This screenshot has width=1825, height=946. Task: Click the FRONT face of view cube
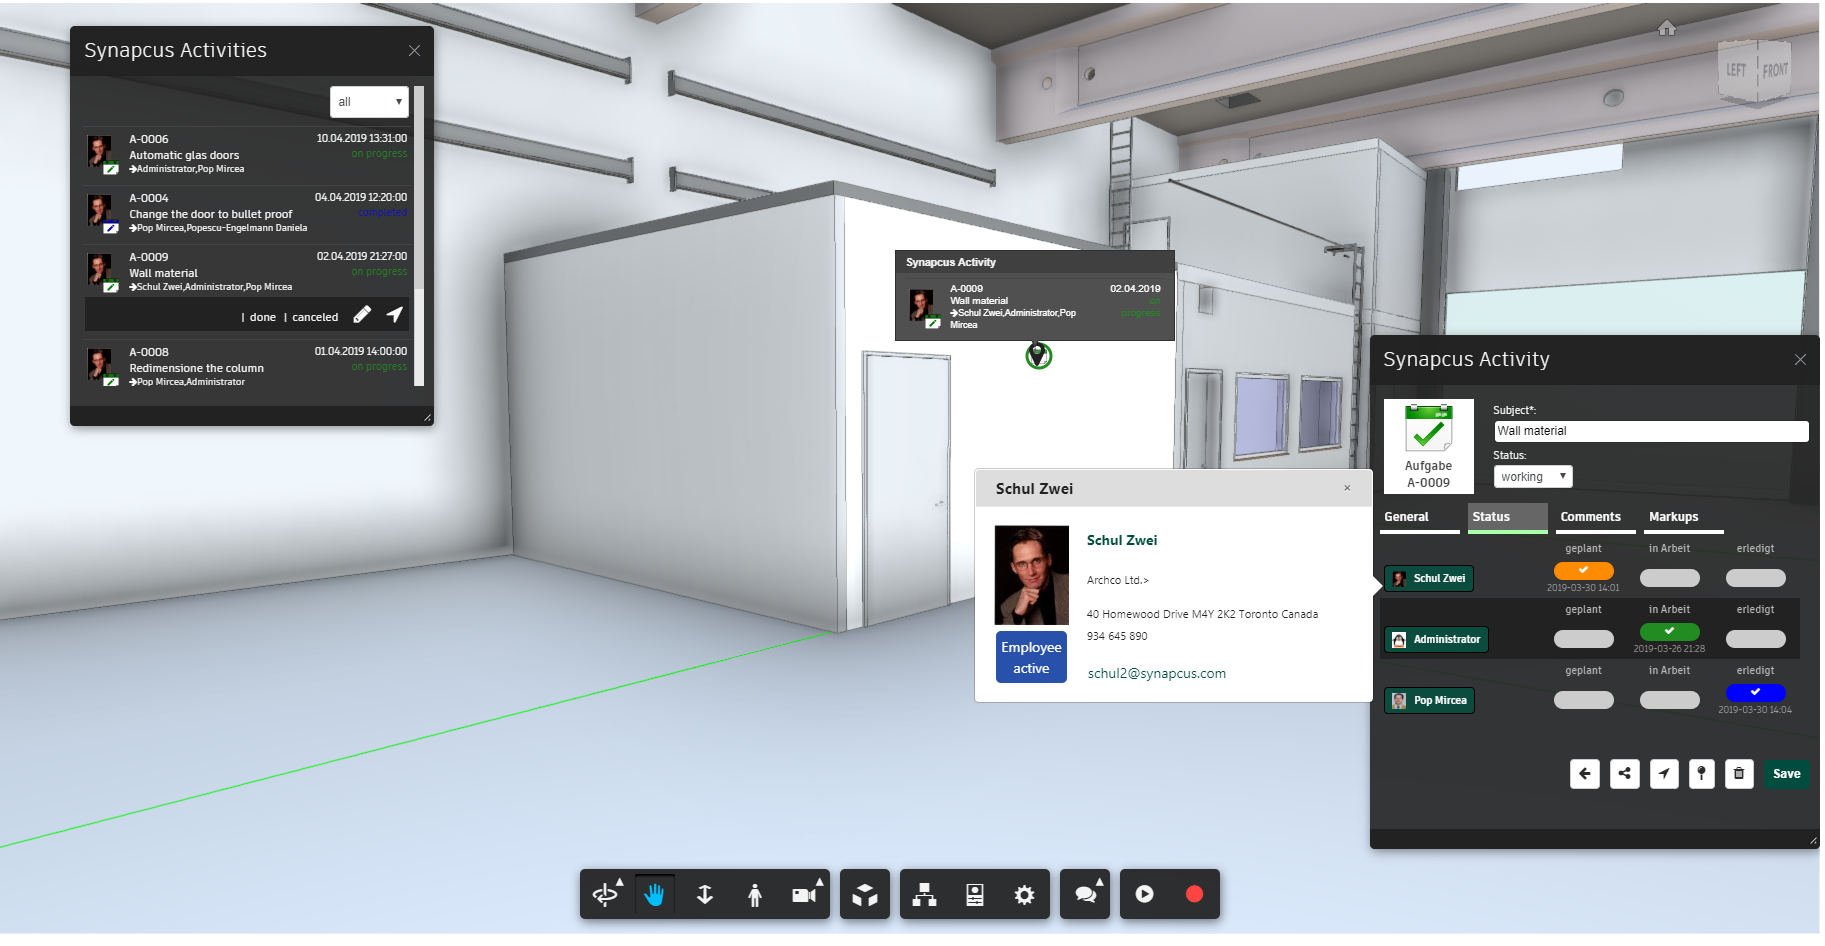[1775, 71]
